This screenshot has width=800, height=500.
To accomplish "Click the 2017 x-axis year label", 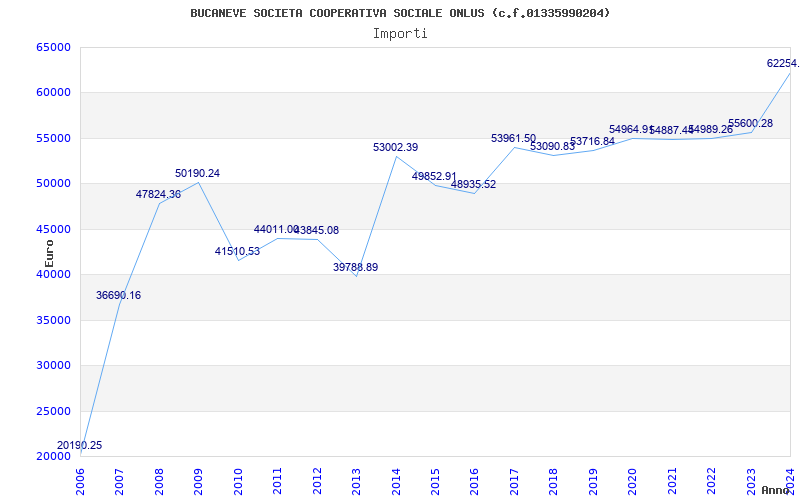I will pyautogui.click(x=514, y=481).
